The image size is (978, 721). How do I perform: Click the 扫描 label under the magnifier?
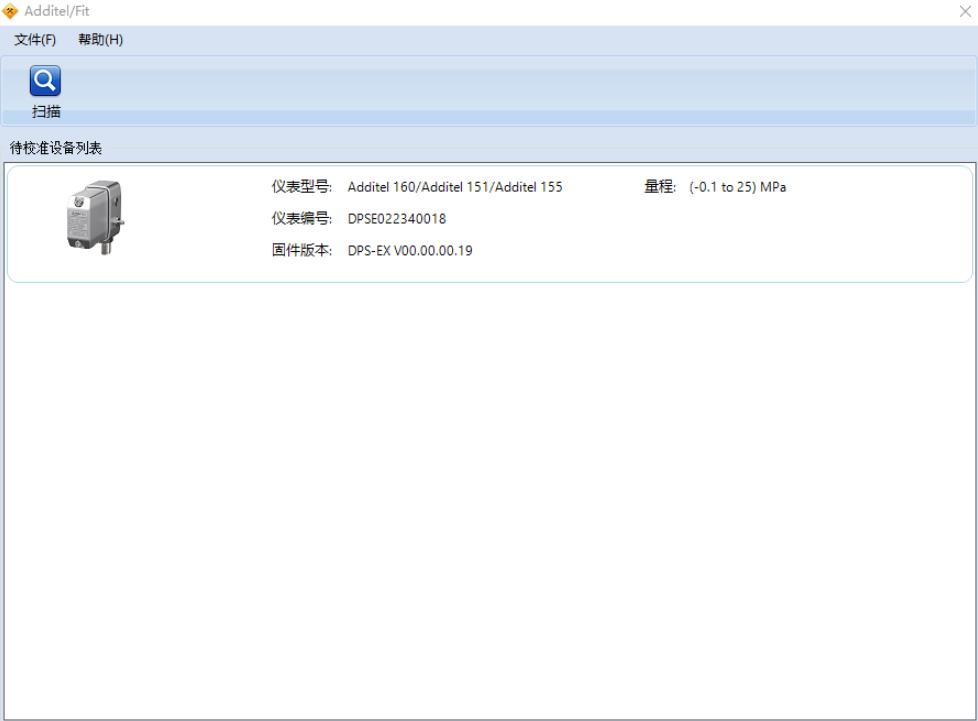tap(46, 112)
